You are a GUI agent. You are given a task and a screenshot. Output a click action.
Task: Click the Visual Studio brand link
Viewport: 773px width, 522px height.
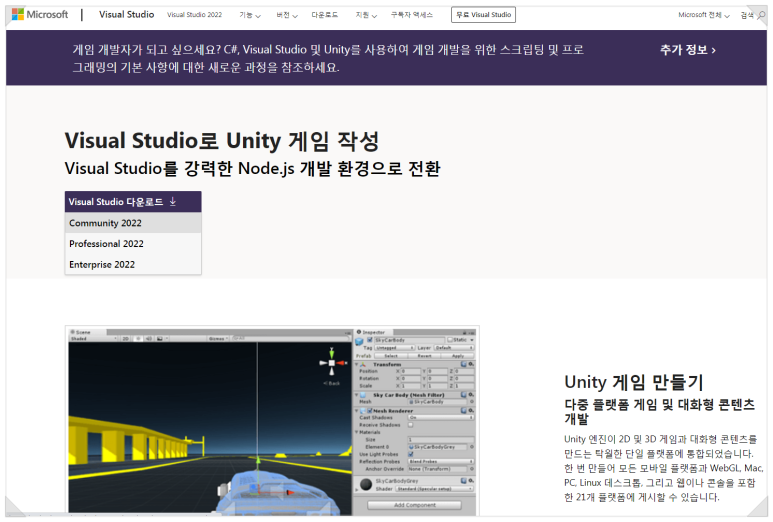coord(126,14)
